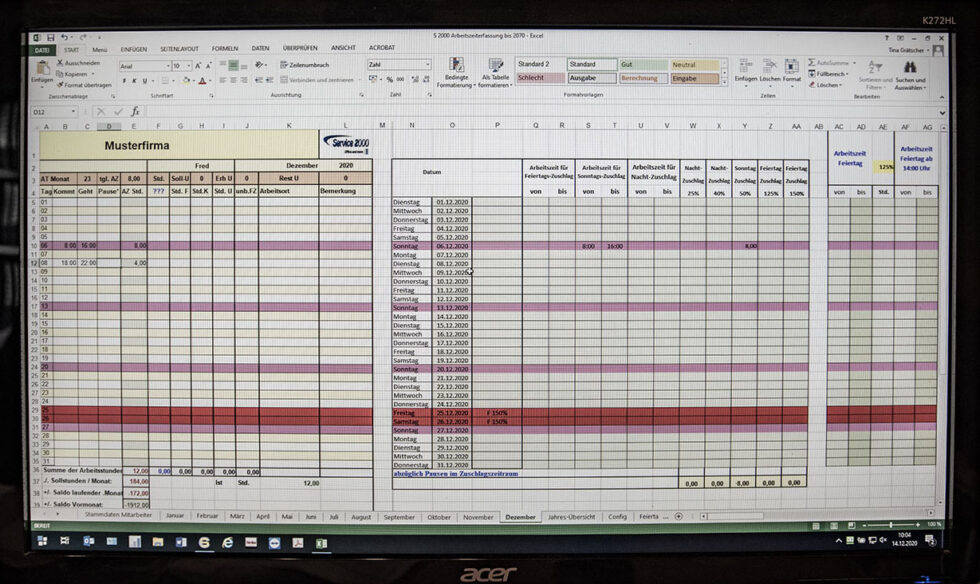The height and width of the screenshot is (584, 980).
Task: Click the Suchen und Auswählen binoculars
Action: click(909, 67)
